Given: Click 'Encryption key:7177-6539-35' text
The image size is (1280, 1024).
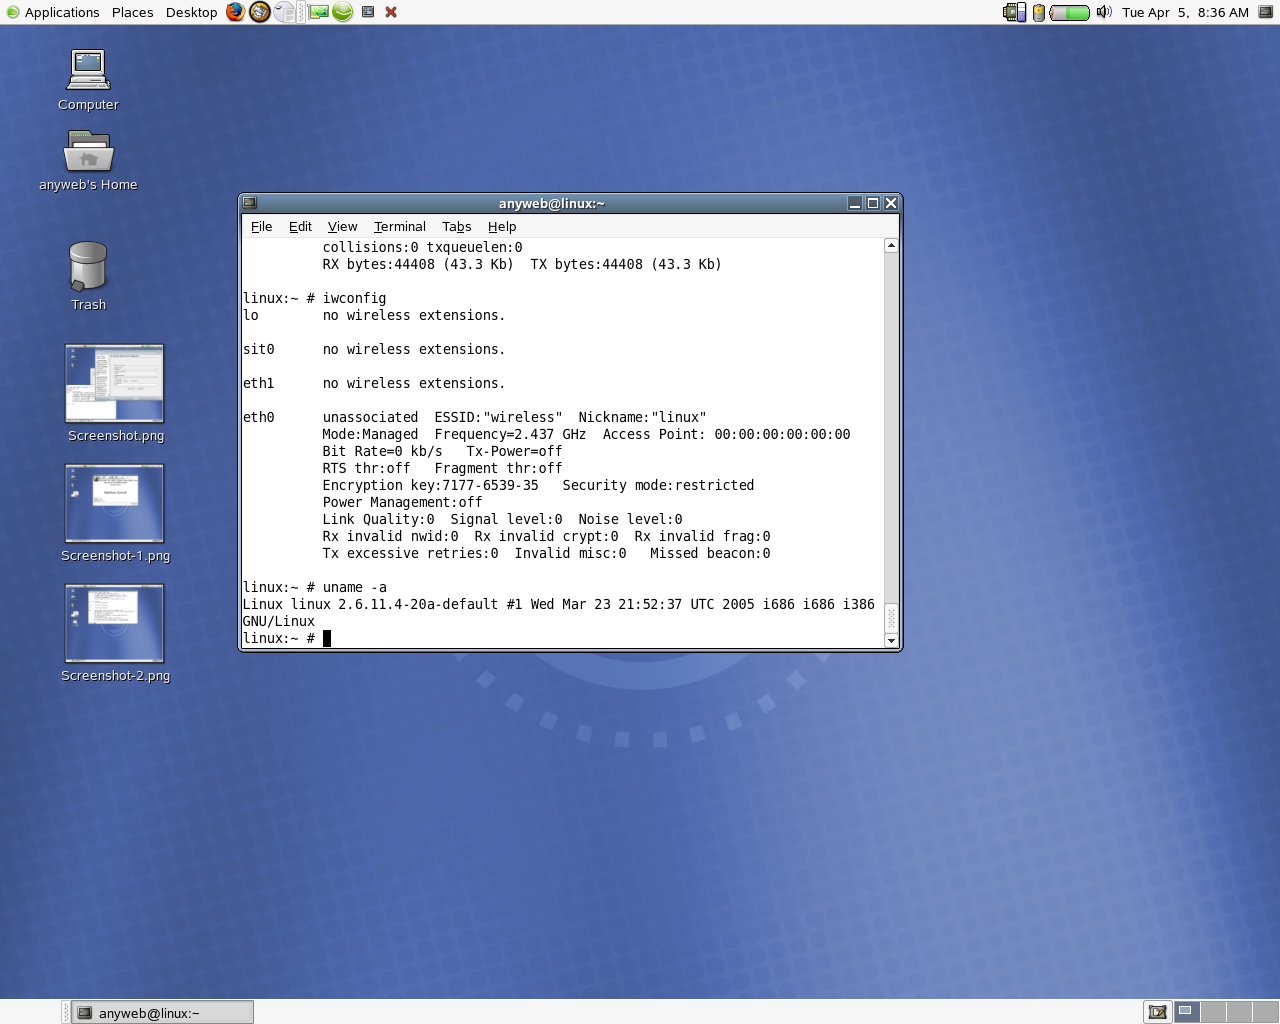Looking at the screenshot, I should [430, 485].
